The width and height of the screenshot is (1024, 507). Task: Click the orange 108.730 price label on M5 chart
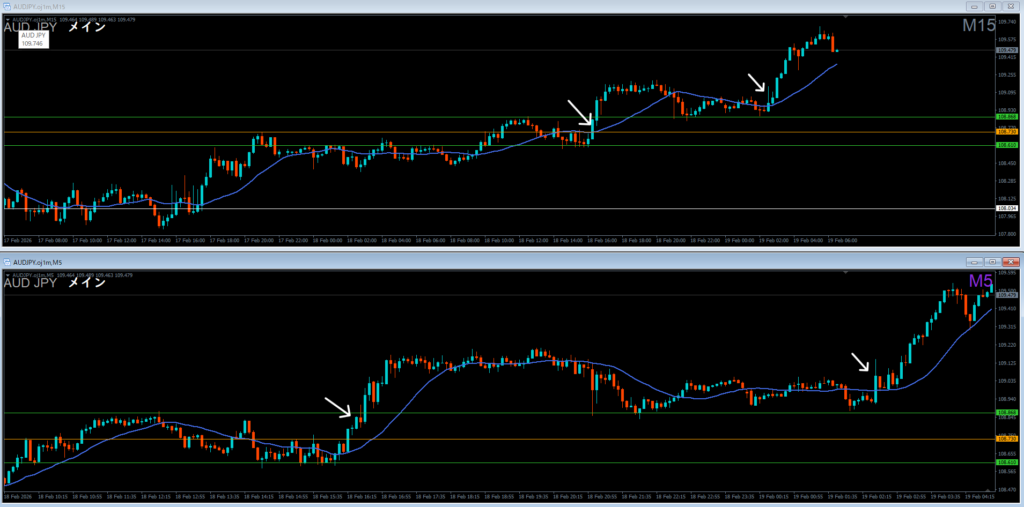[x=1006, y=439]
